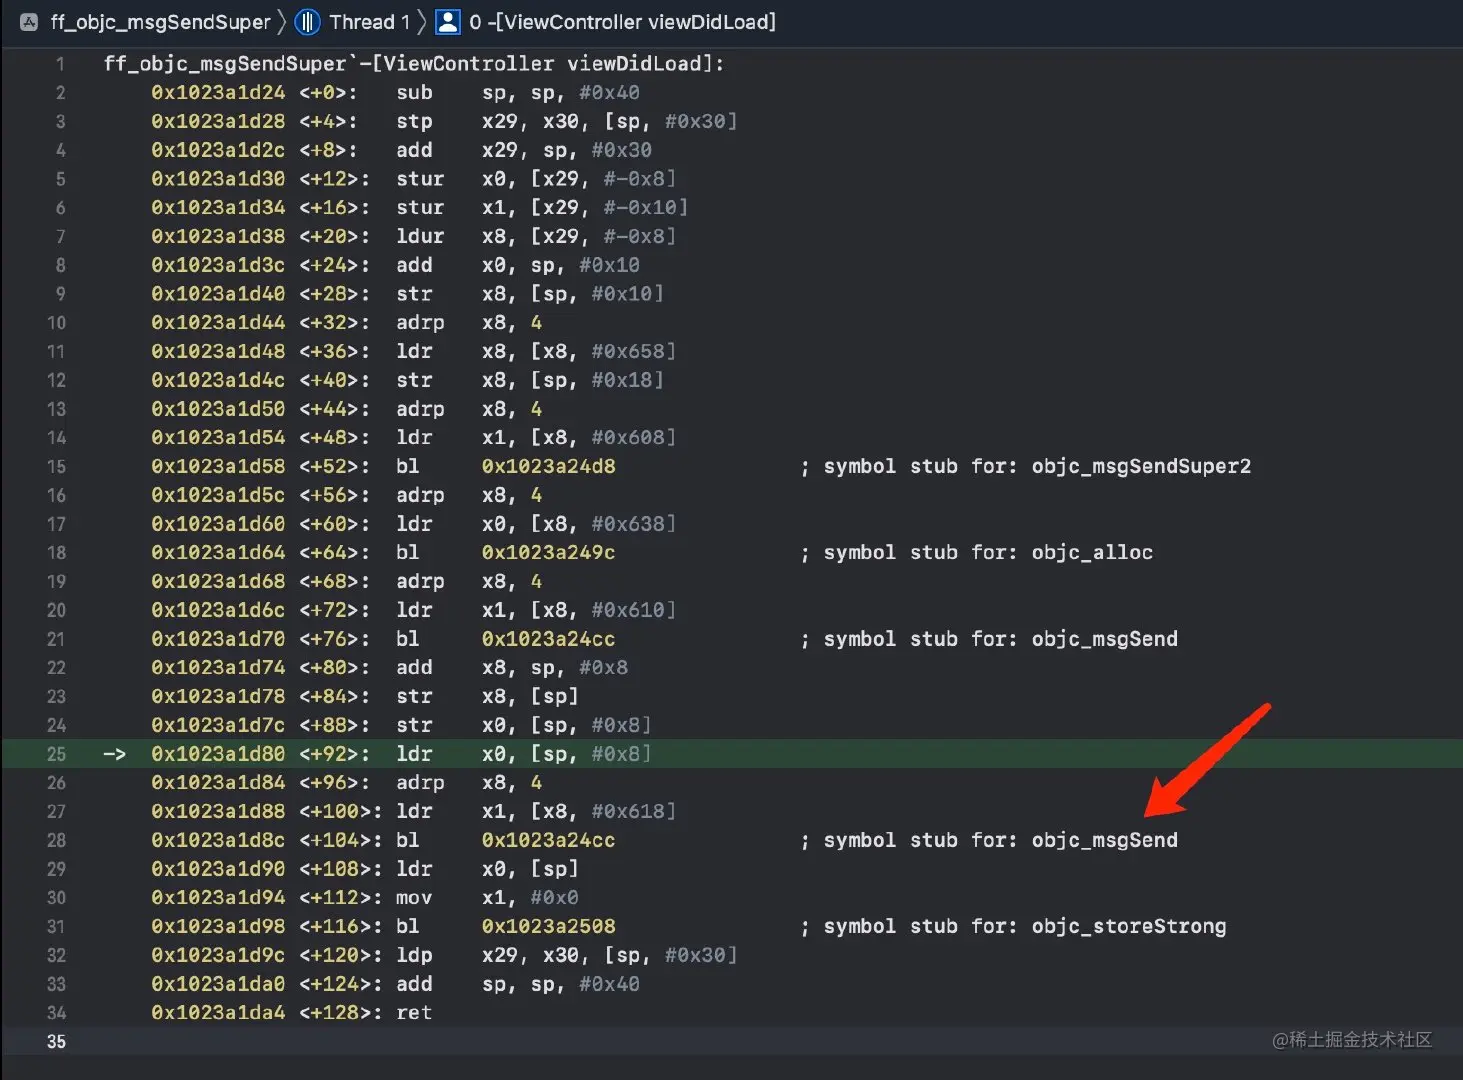Click operand x0, [x29, #-0x8] on line 5

tap(579, 179)
